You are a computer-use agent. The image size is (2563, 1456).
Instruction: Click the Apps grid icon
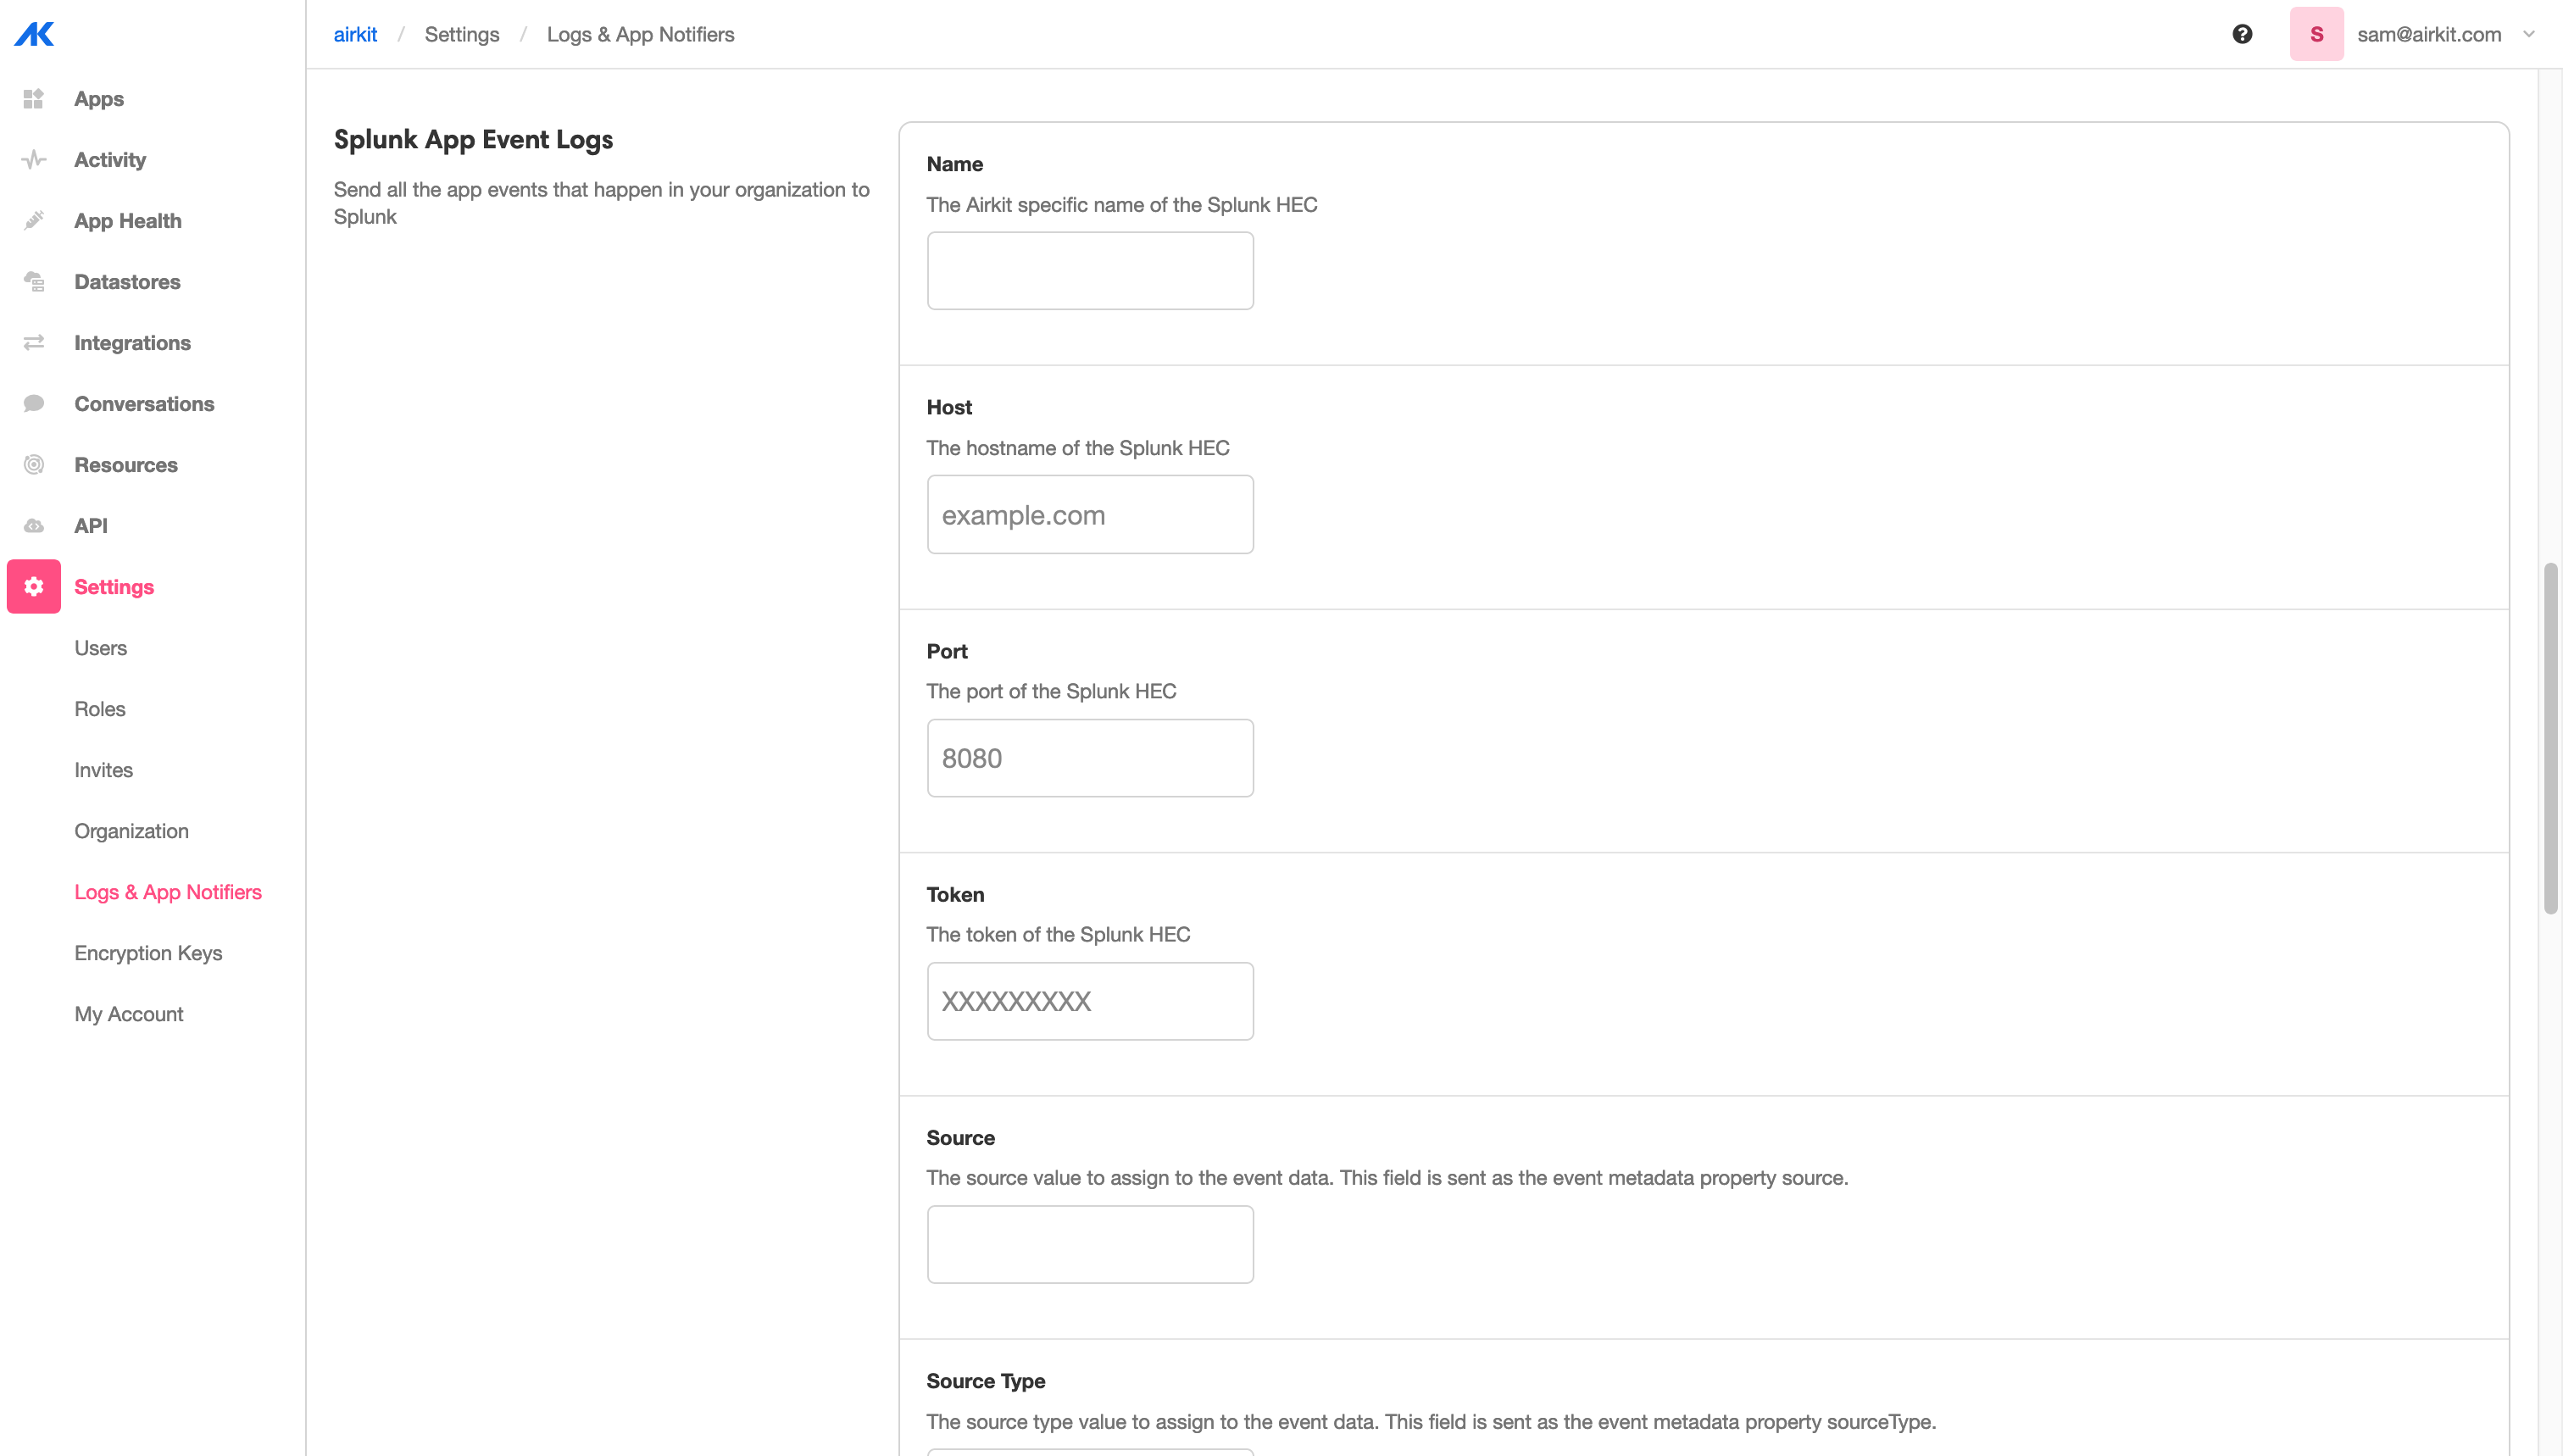[34, 98]
